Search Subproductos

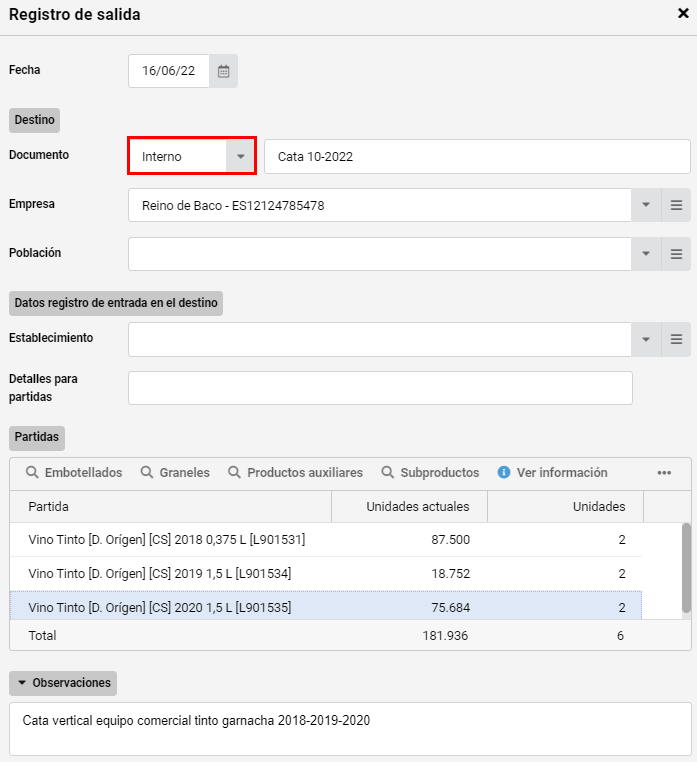[x=430, y=472]
